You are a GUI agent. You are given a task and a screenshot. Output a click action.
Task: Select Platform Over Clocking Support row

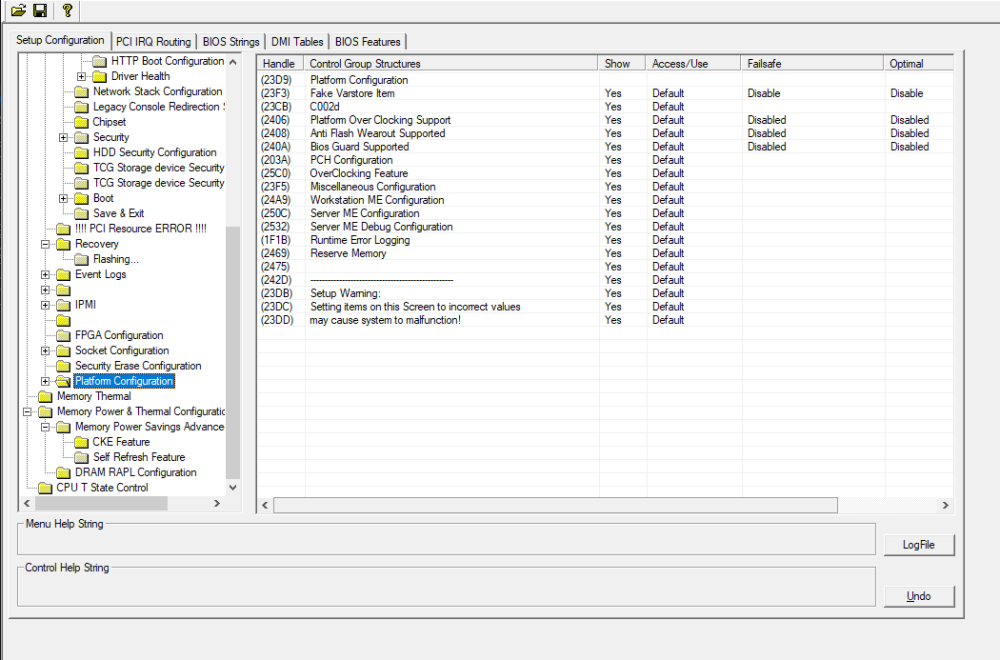point(605,120)
